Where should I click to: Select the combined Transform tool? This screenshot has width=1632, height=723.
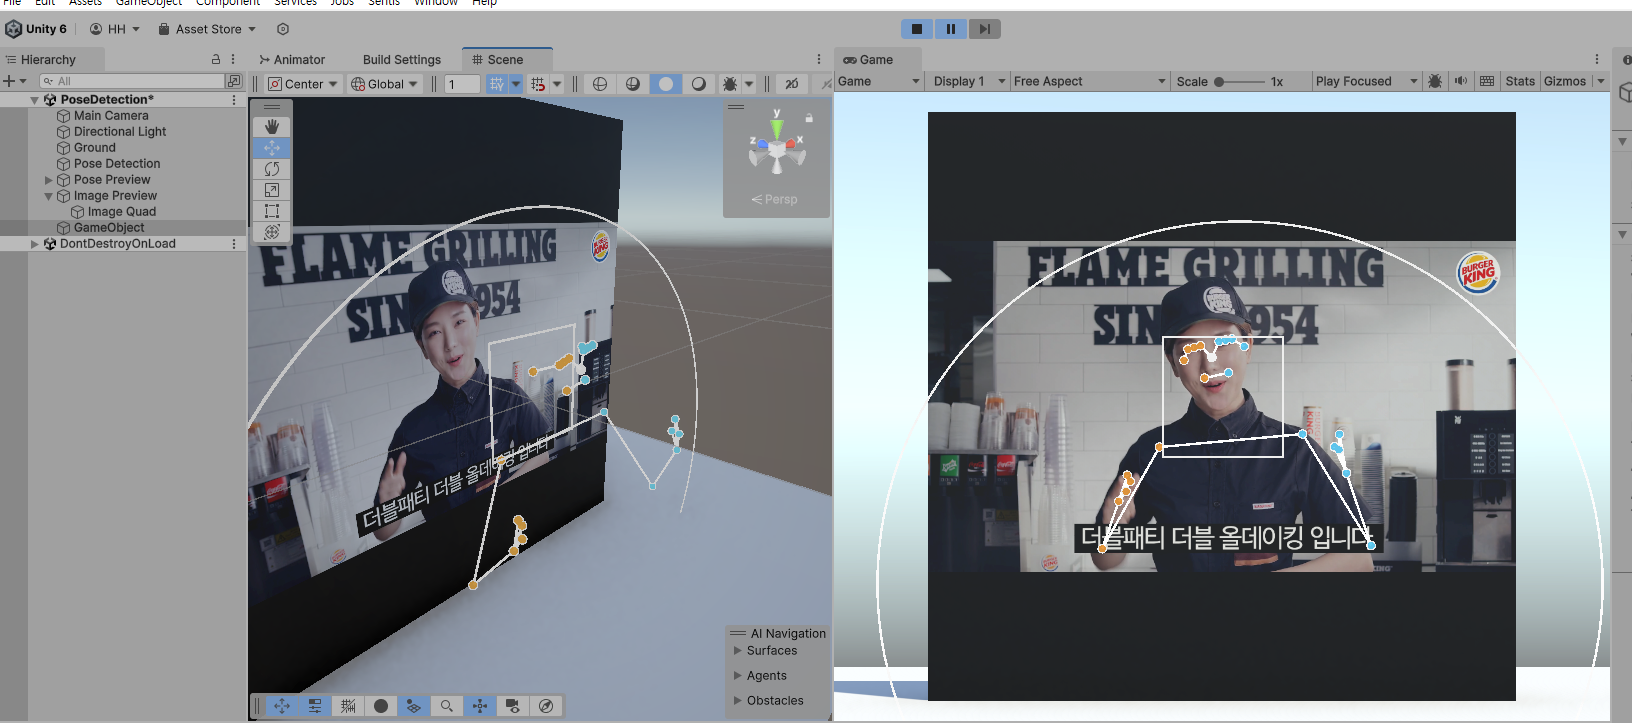coord(272,232)
